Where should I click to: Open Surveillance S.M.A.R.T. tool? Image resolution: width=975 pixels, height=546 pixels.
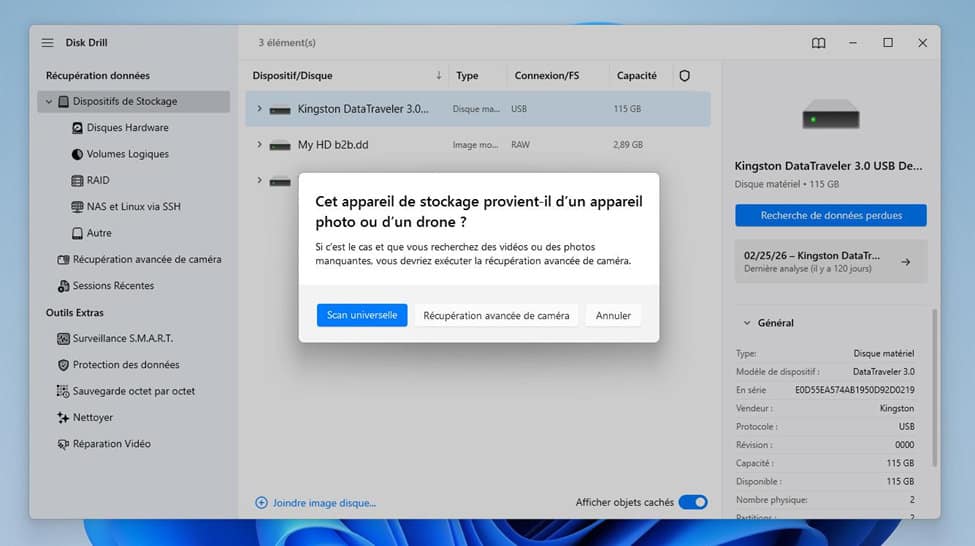pos(122,338)
